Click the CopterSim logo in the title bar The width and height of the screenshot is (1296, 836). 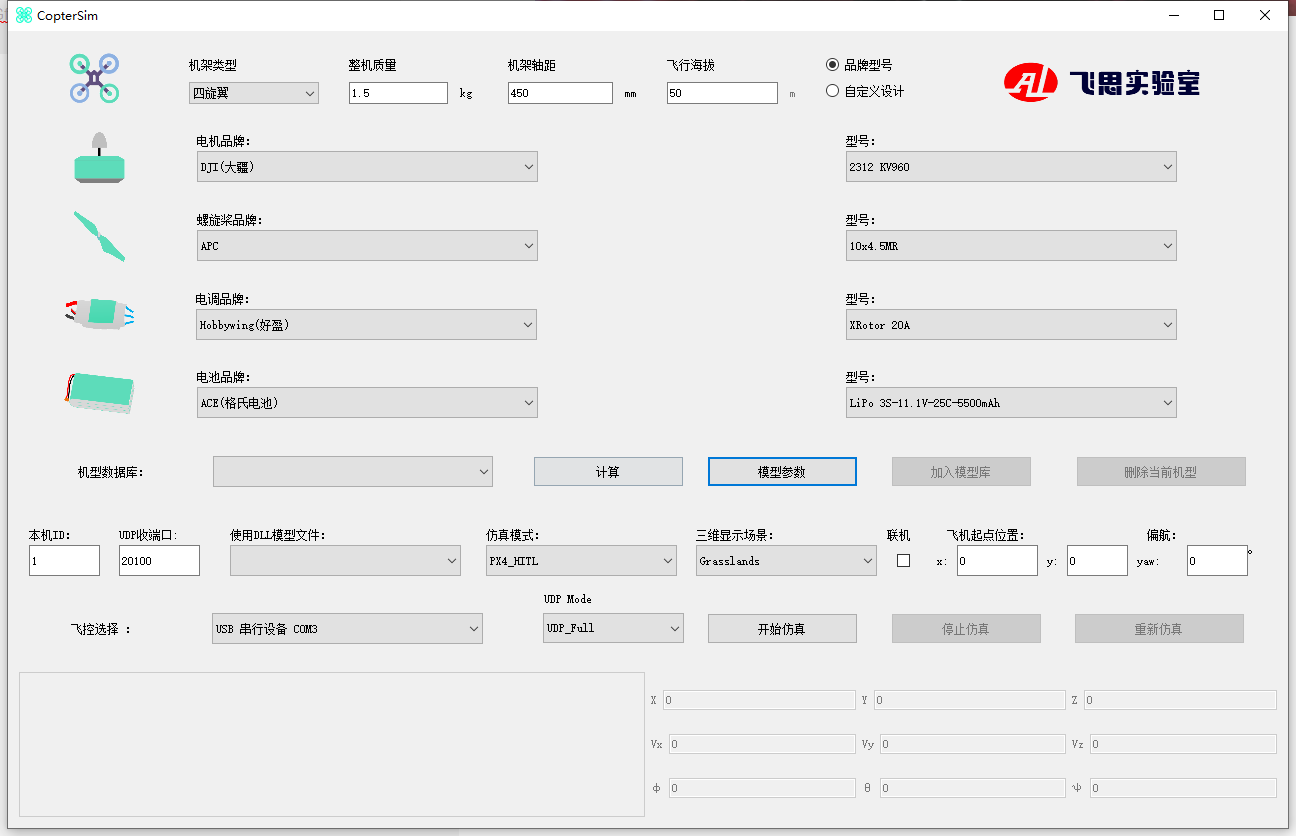(20, 15)
